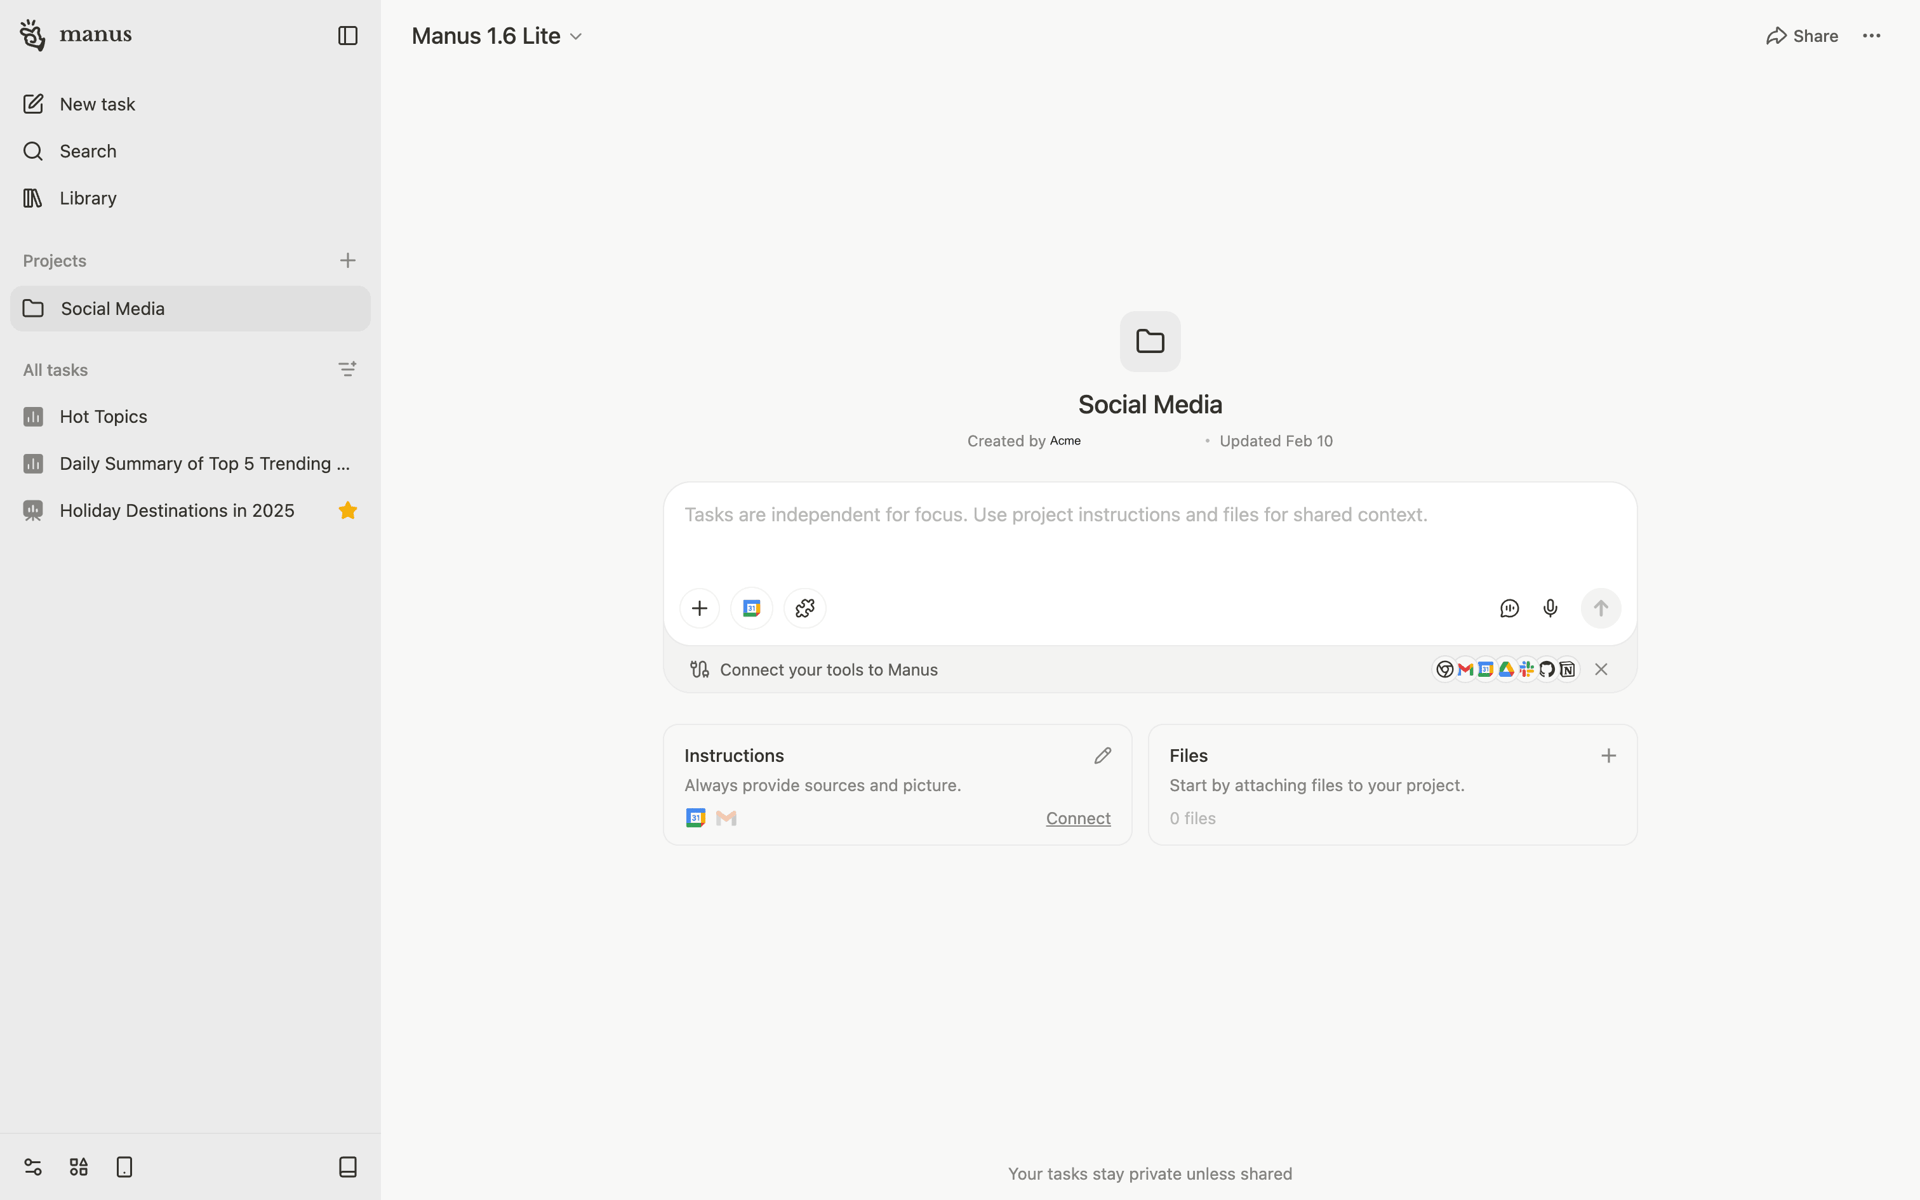Click the Gmail icon in the tools banner
The height and width of the screenshot is (1200, 1920).
(x=1466, y=670)
